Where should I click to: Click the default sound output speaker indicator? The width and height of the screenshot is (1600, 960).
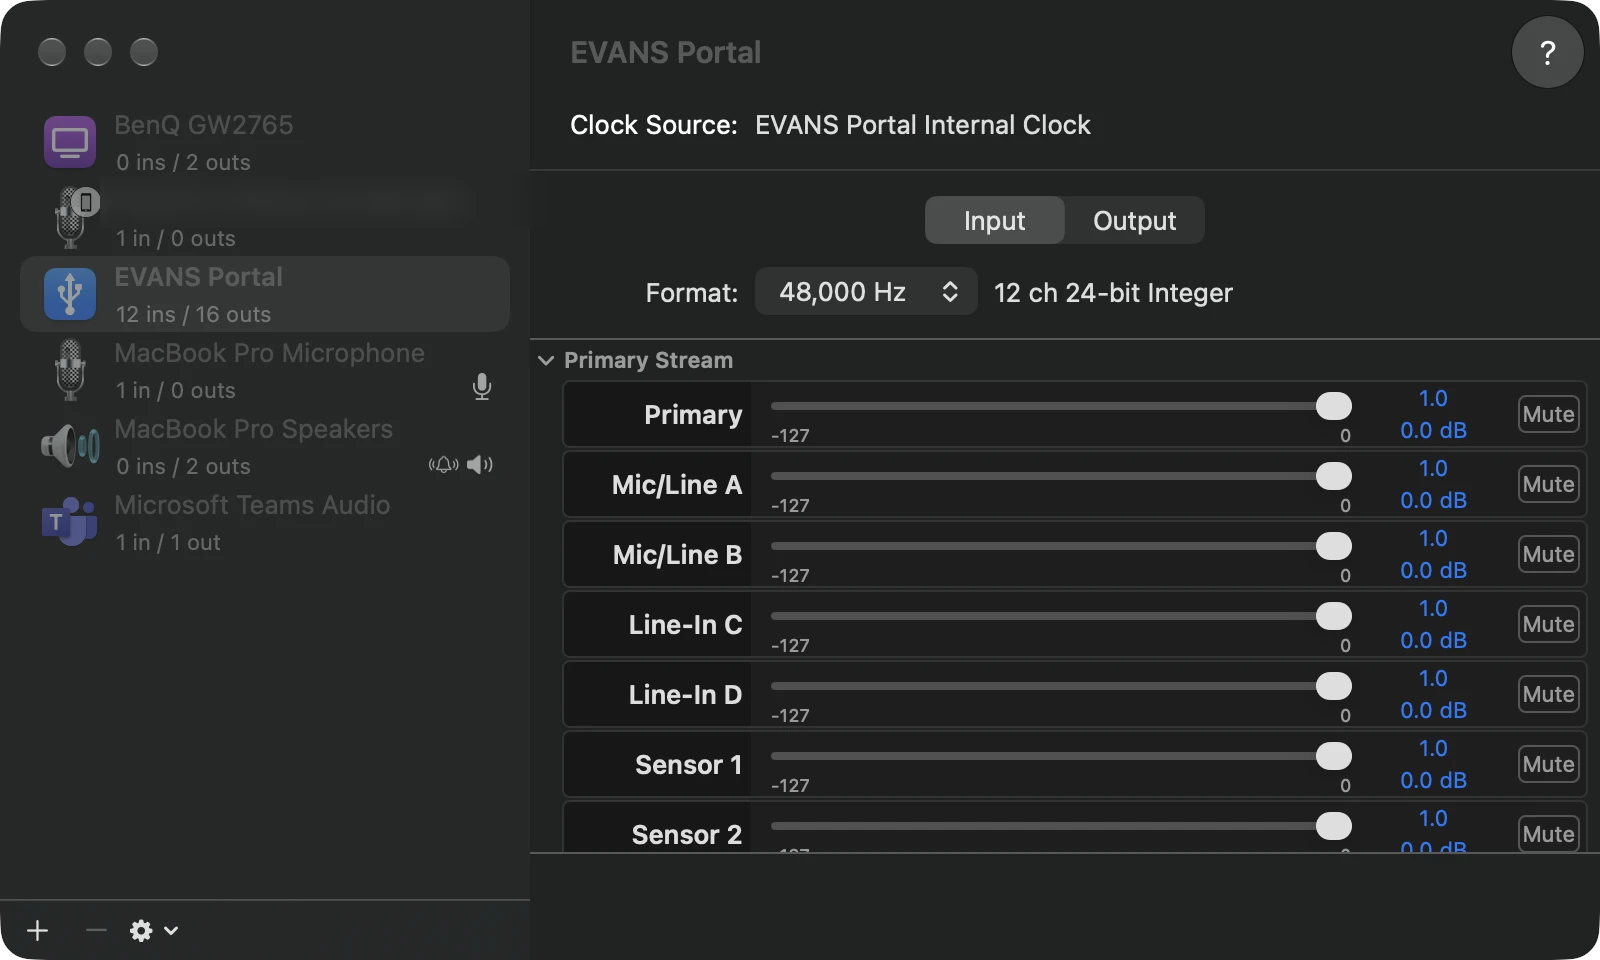point(480,464)
